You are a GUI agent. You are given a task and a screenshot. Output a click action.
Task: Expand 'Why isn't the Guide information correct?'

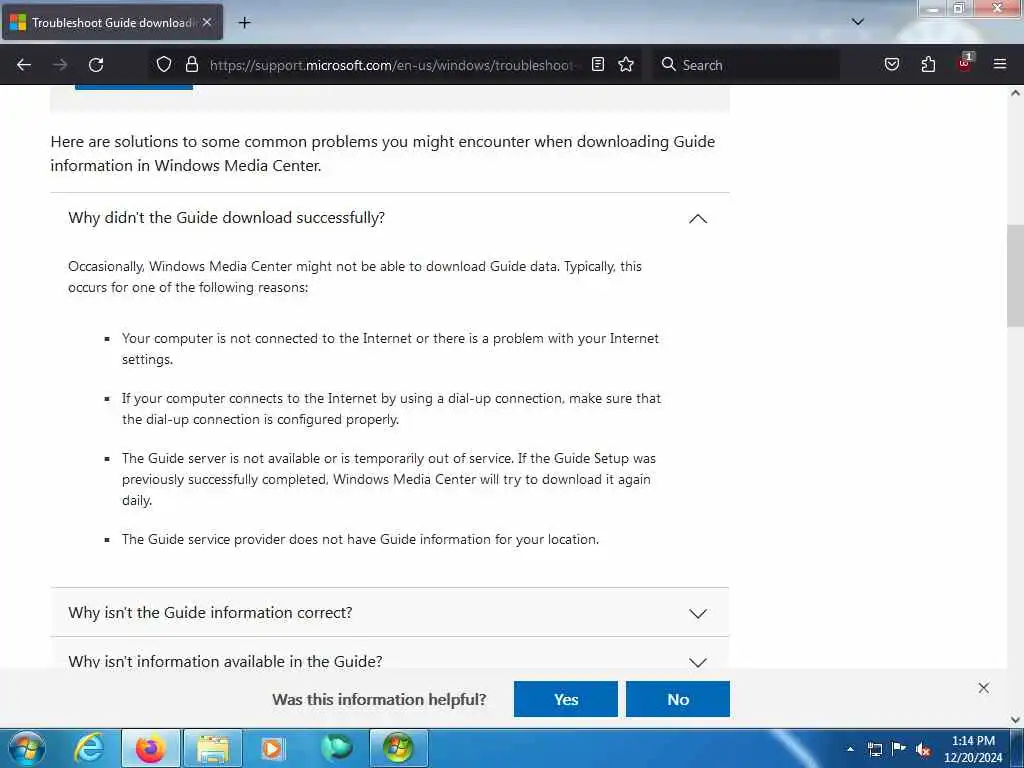[x=389, y=613]
